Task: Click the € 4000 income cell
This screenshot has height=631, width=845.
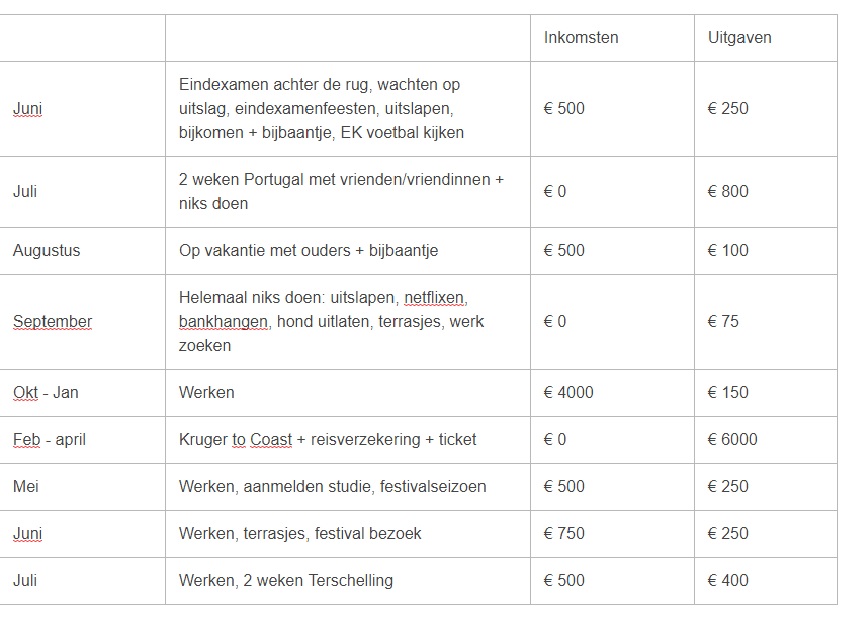Action: tap(568, 392)
